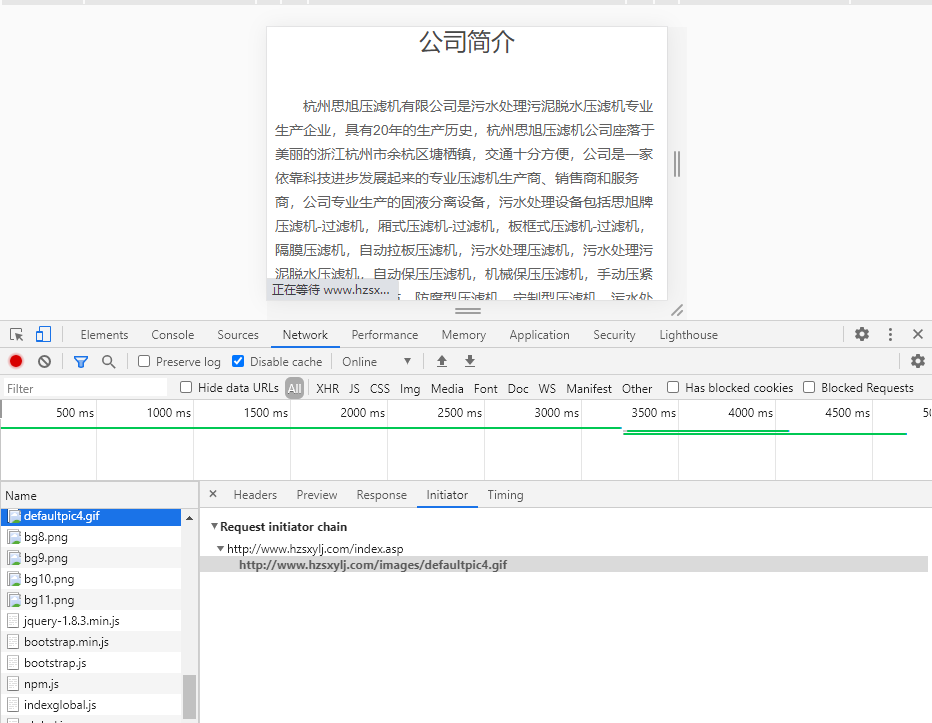Show the Response tab for the request
Screen dimensions: 932x723
tap(382, 495)
